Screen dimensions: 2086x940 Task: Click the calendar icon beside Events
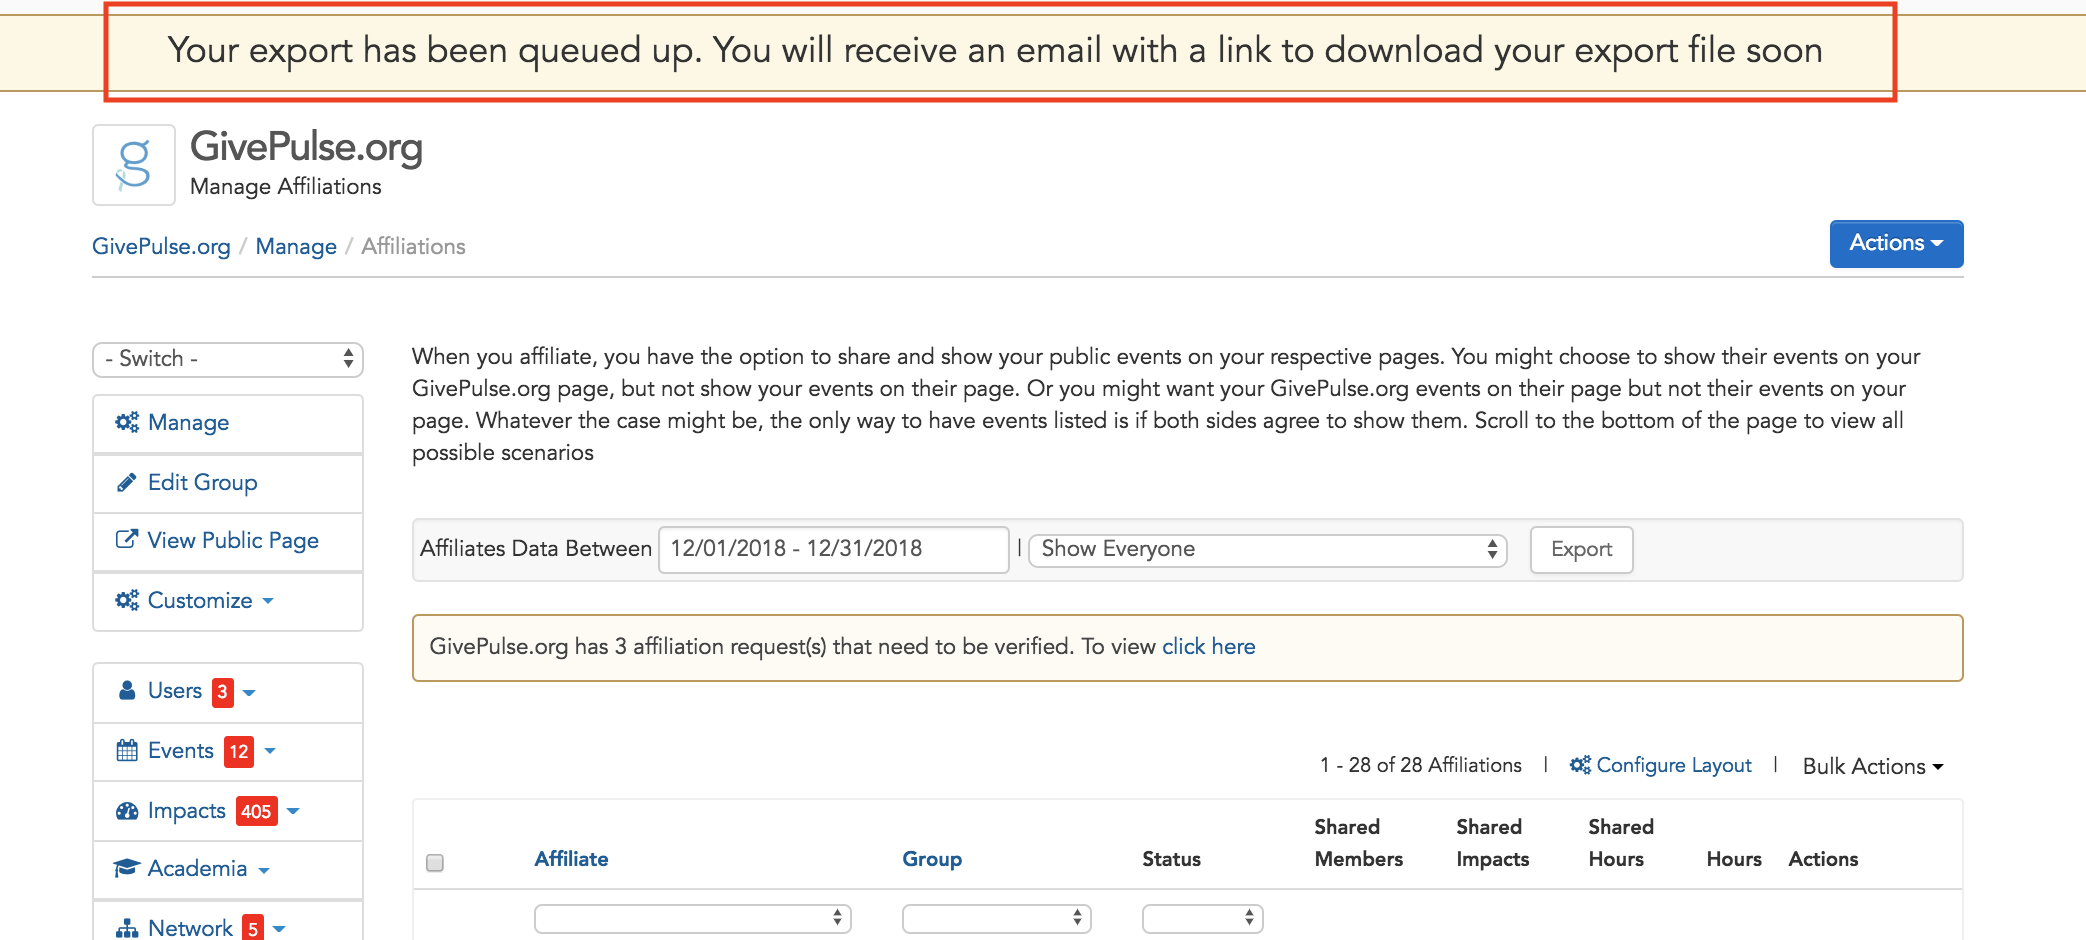click(x=127, y=750)
